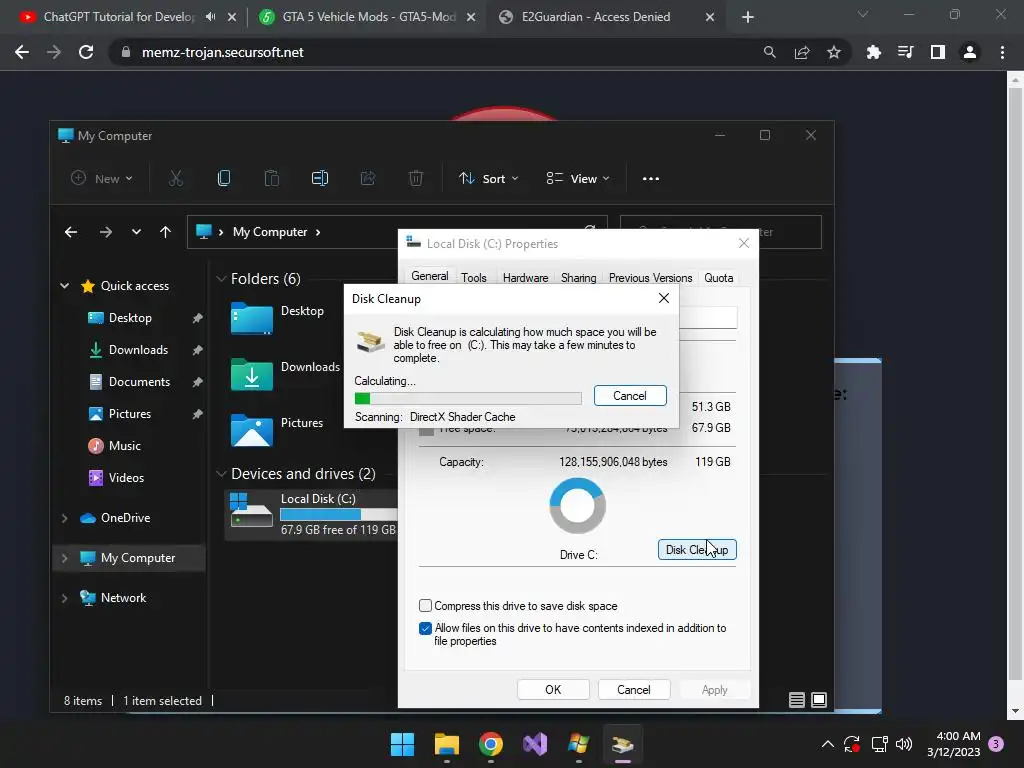Viewport: 1024px width, 768px height.
Task: Open the View dropdown
Action: pyautogui.click(x=578, y=178)
